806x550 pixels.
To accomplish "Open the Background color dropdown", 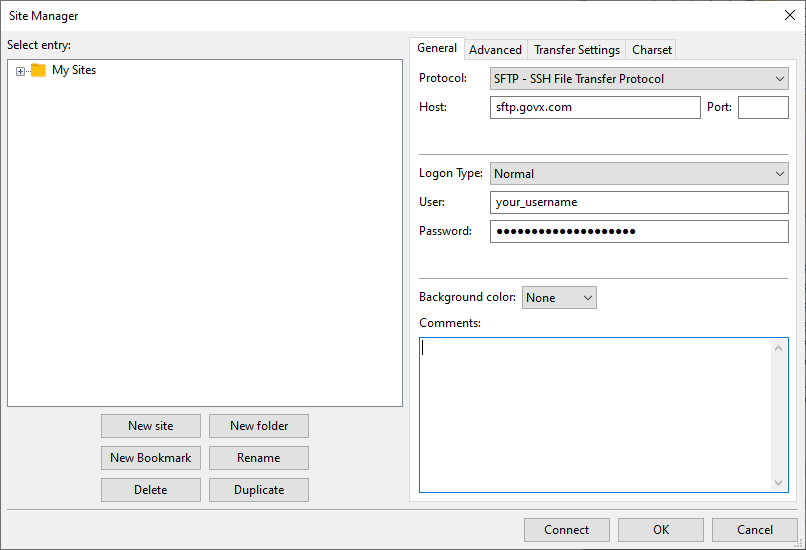I will [559, 298].
